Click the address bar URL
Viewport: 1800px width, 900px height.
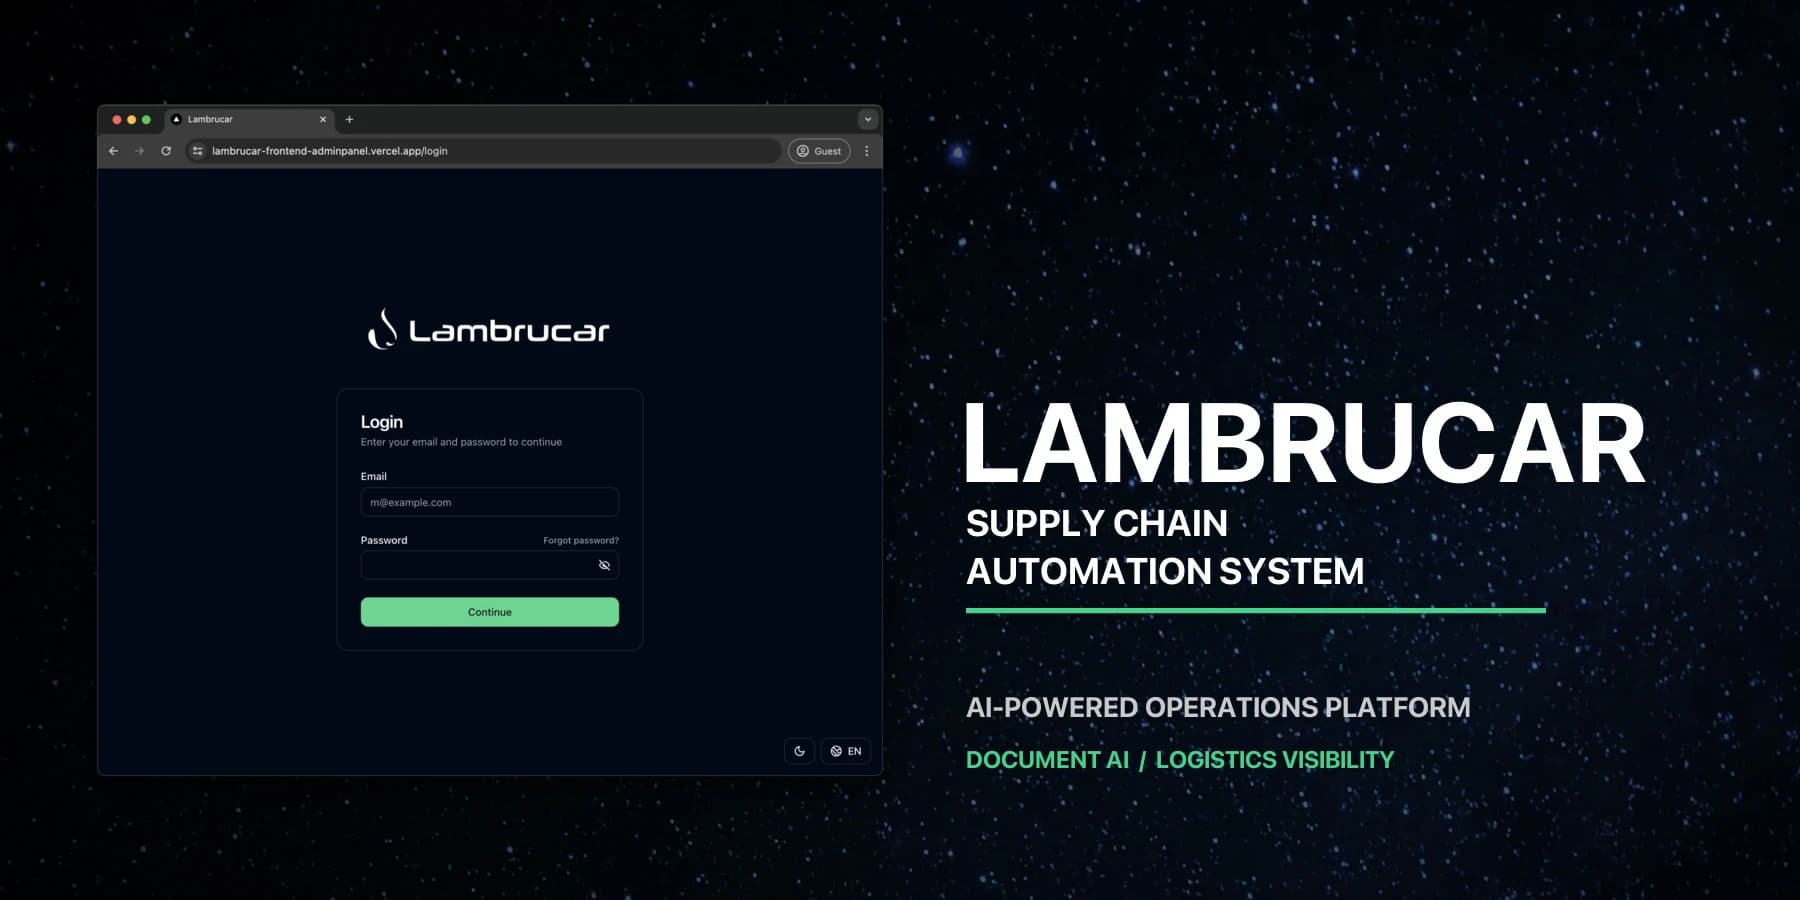coord(330,151)
